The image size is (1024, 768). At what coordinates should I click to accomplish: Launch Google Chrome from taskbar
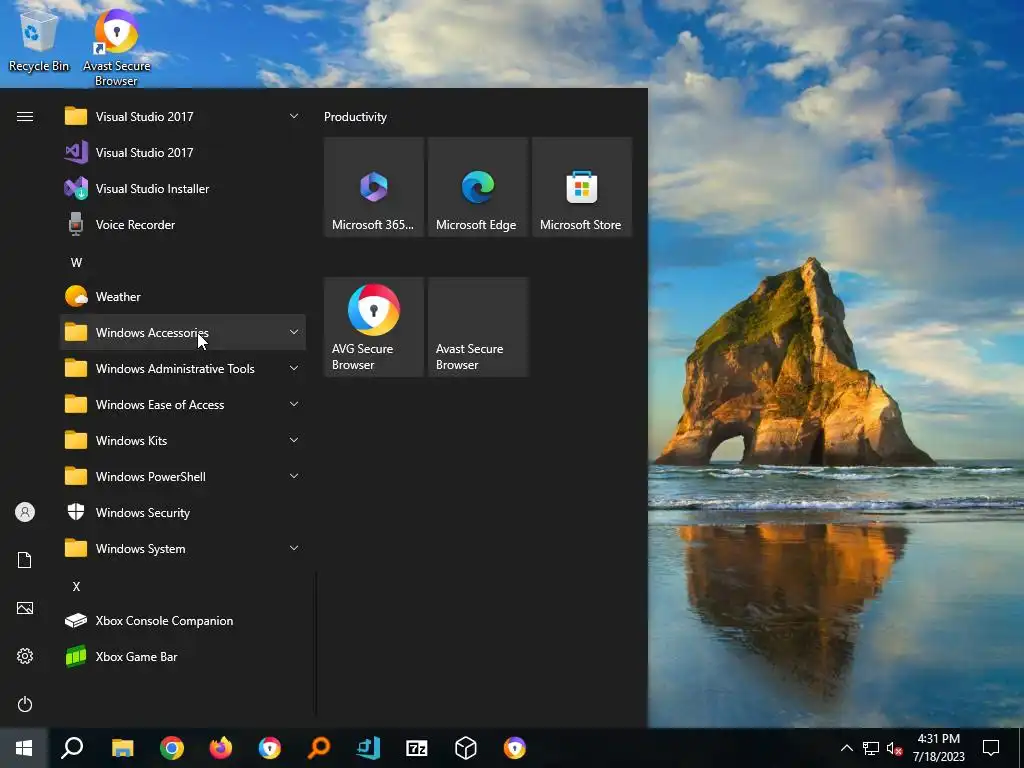172,748
